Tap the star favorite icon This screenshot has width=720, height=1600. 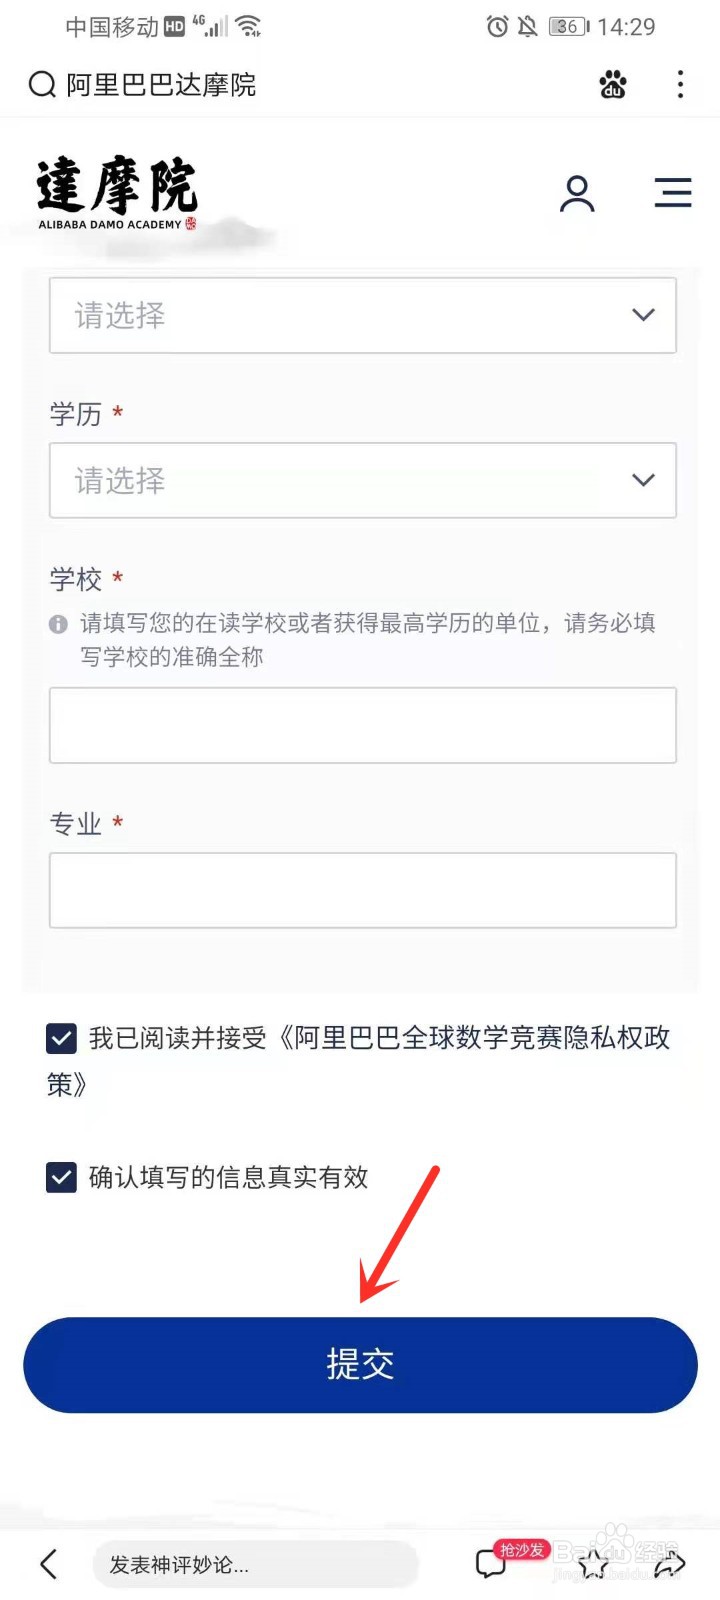(x=593, y=1564)
